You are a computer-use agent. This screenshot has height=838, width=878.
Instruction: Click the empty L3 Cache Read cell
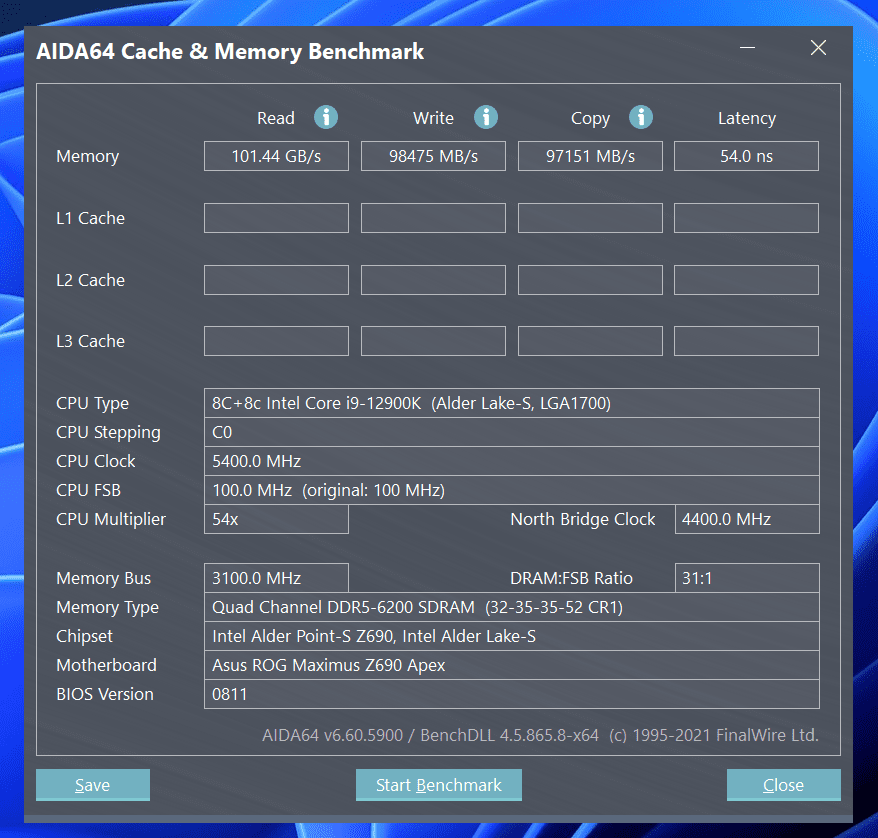(x=277, y=341)
